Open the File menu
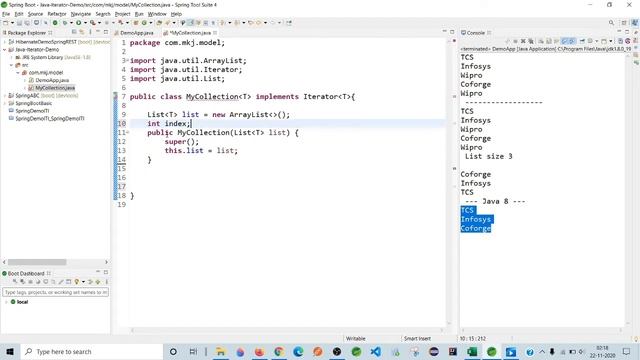Screen dimensions: 640x360 click(6, 14)
